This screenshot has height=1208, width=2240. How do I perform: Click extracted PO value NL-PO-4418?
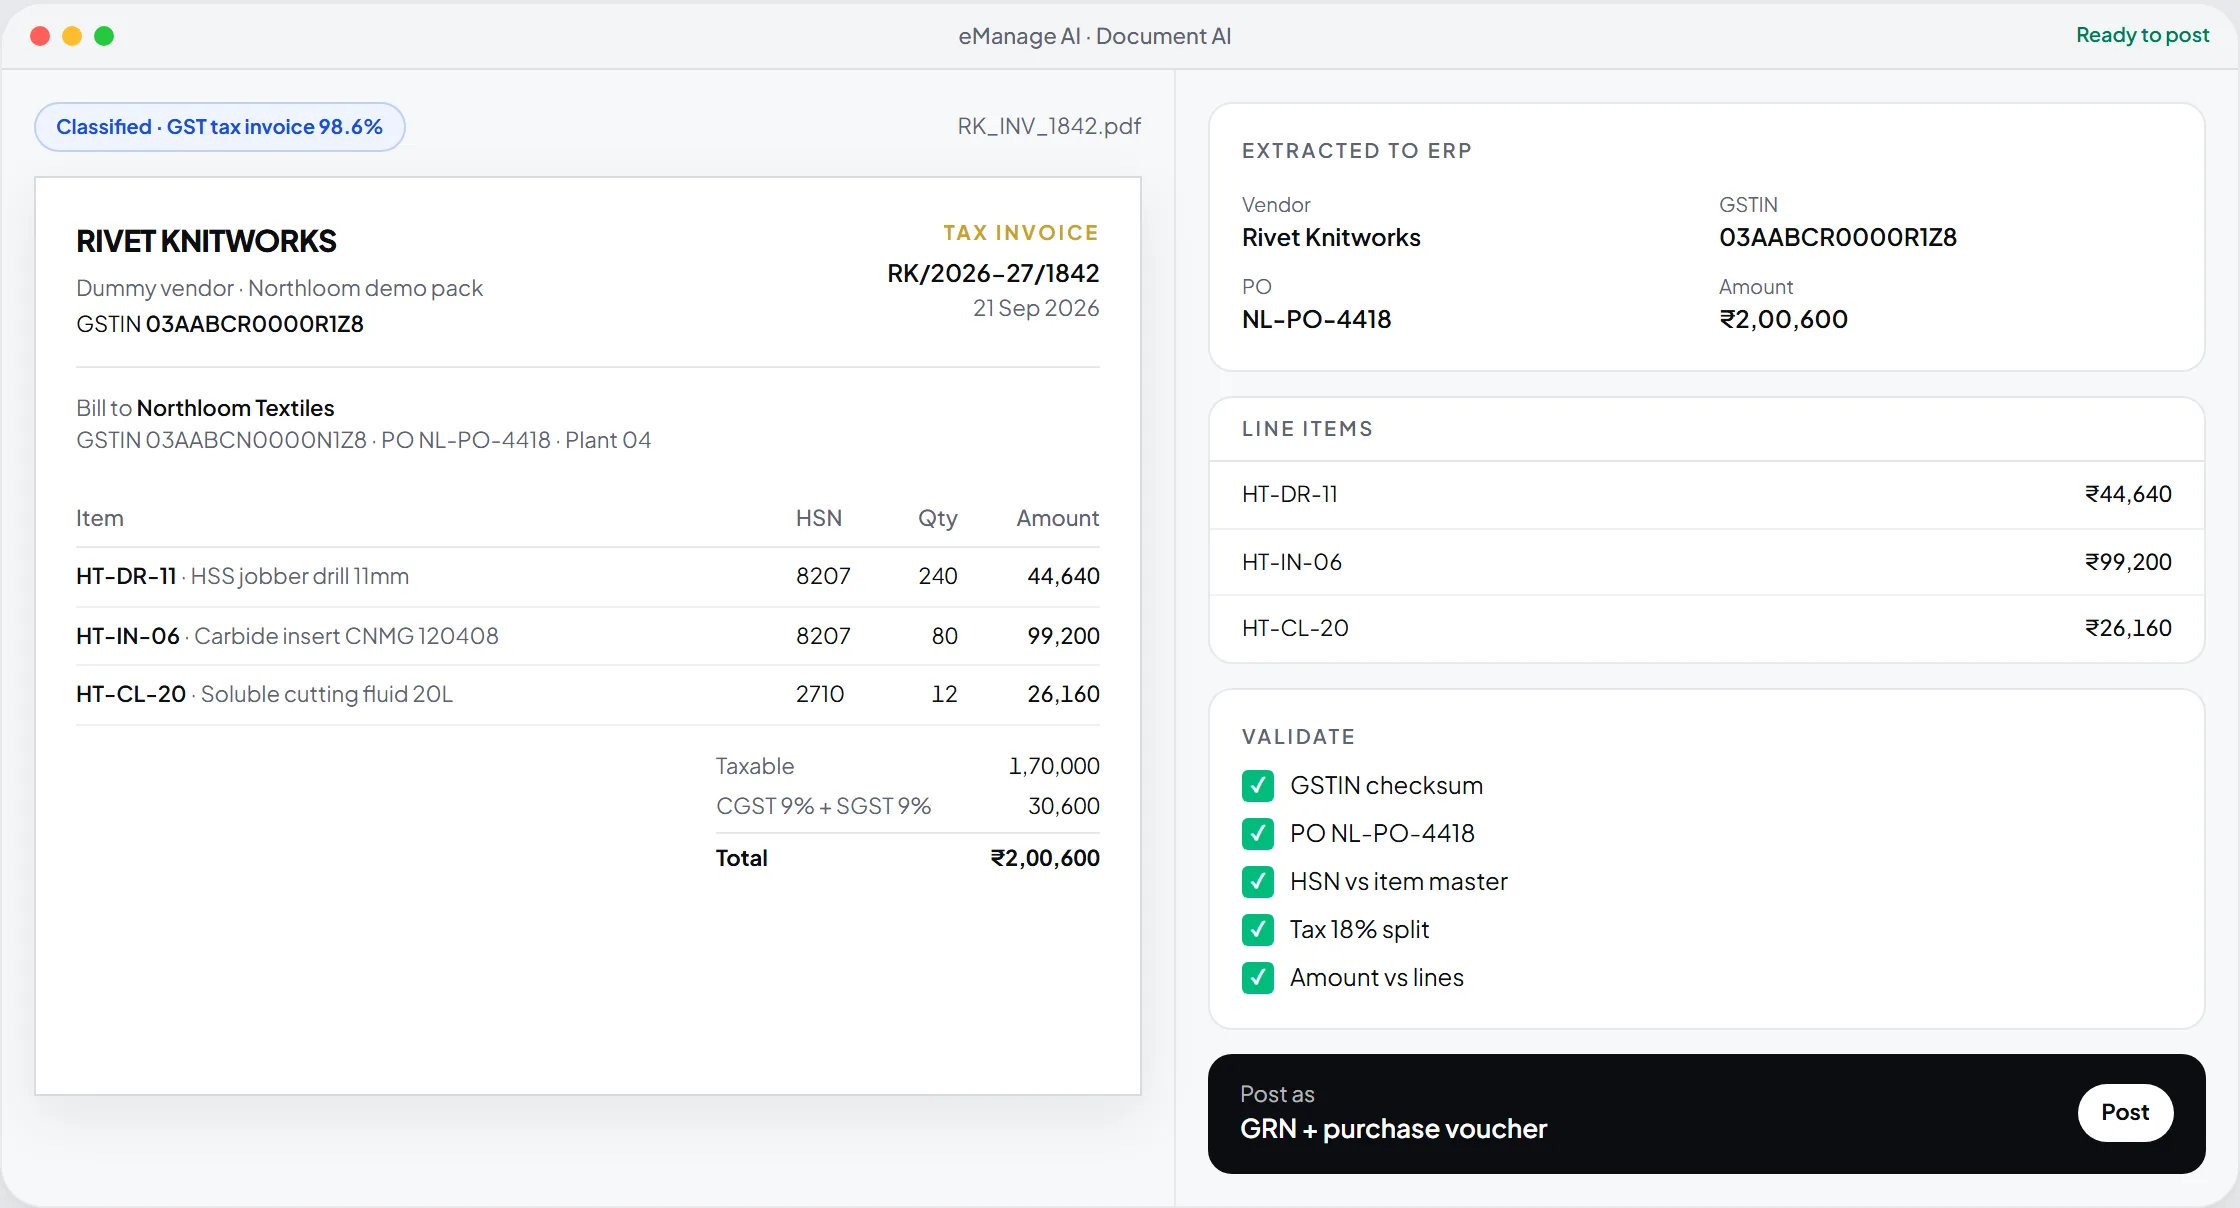pyautogui.click(x=1317, y=320)
